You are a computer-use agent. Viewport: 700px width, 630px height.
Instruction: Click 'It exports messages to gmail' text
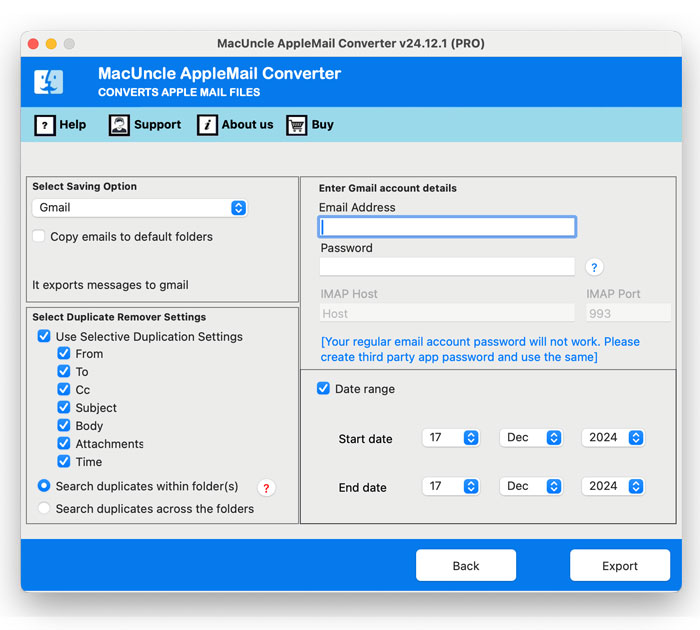[110, 285]
